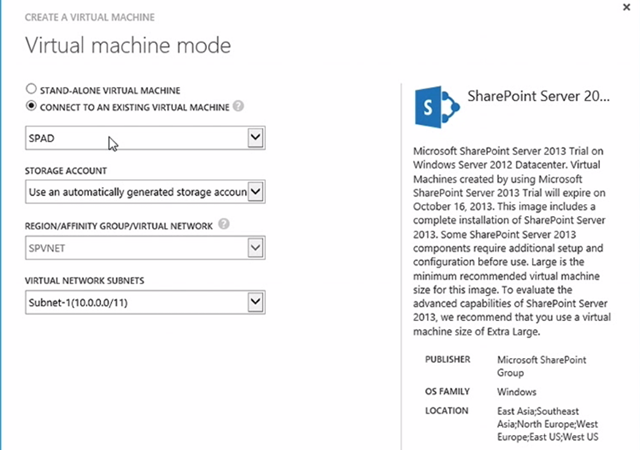Screen dimensions: 640x450
Task: Expand the Storage Account dropdown arrow
Action: (256, 192)
